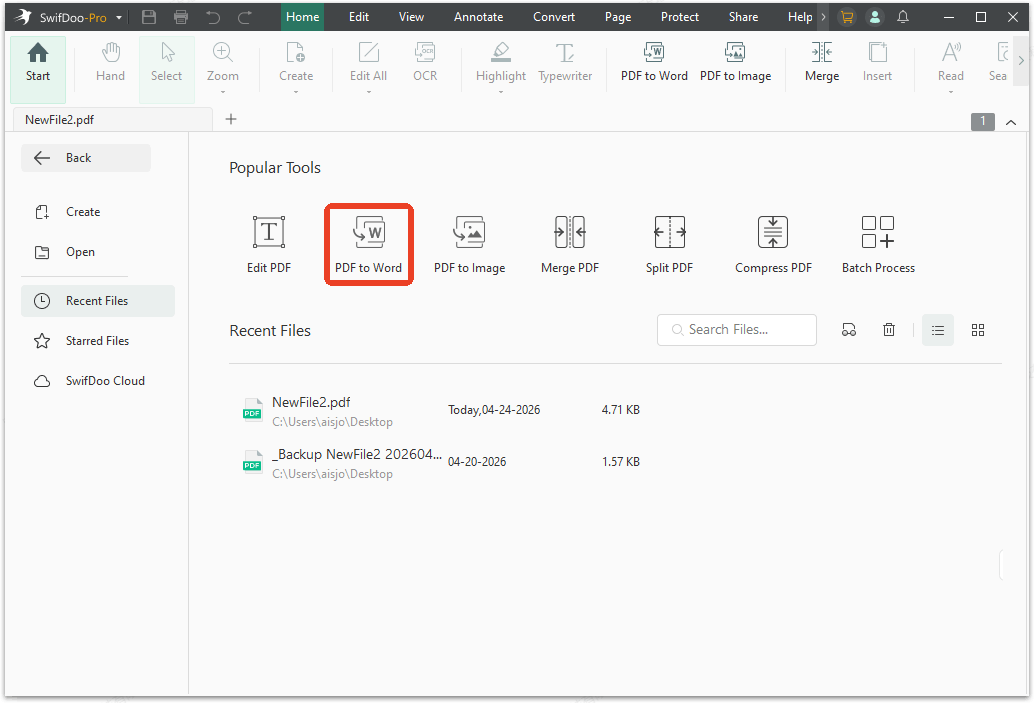Open the Merge PDF tool
The height and width of the screenshot is (703, 1034).
click(x=569, y=243)
